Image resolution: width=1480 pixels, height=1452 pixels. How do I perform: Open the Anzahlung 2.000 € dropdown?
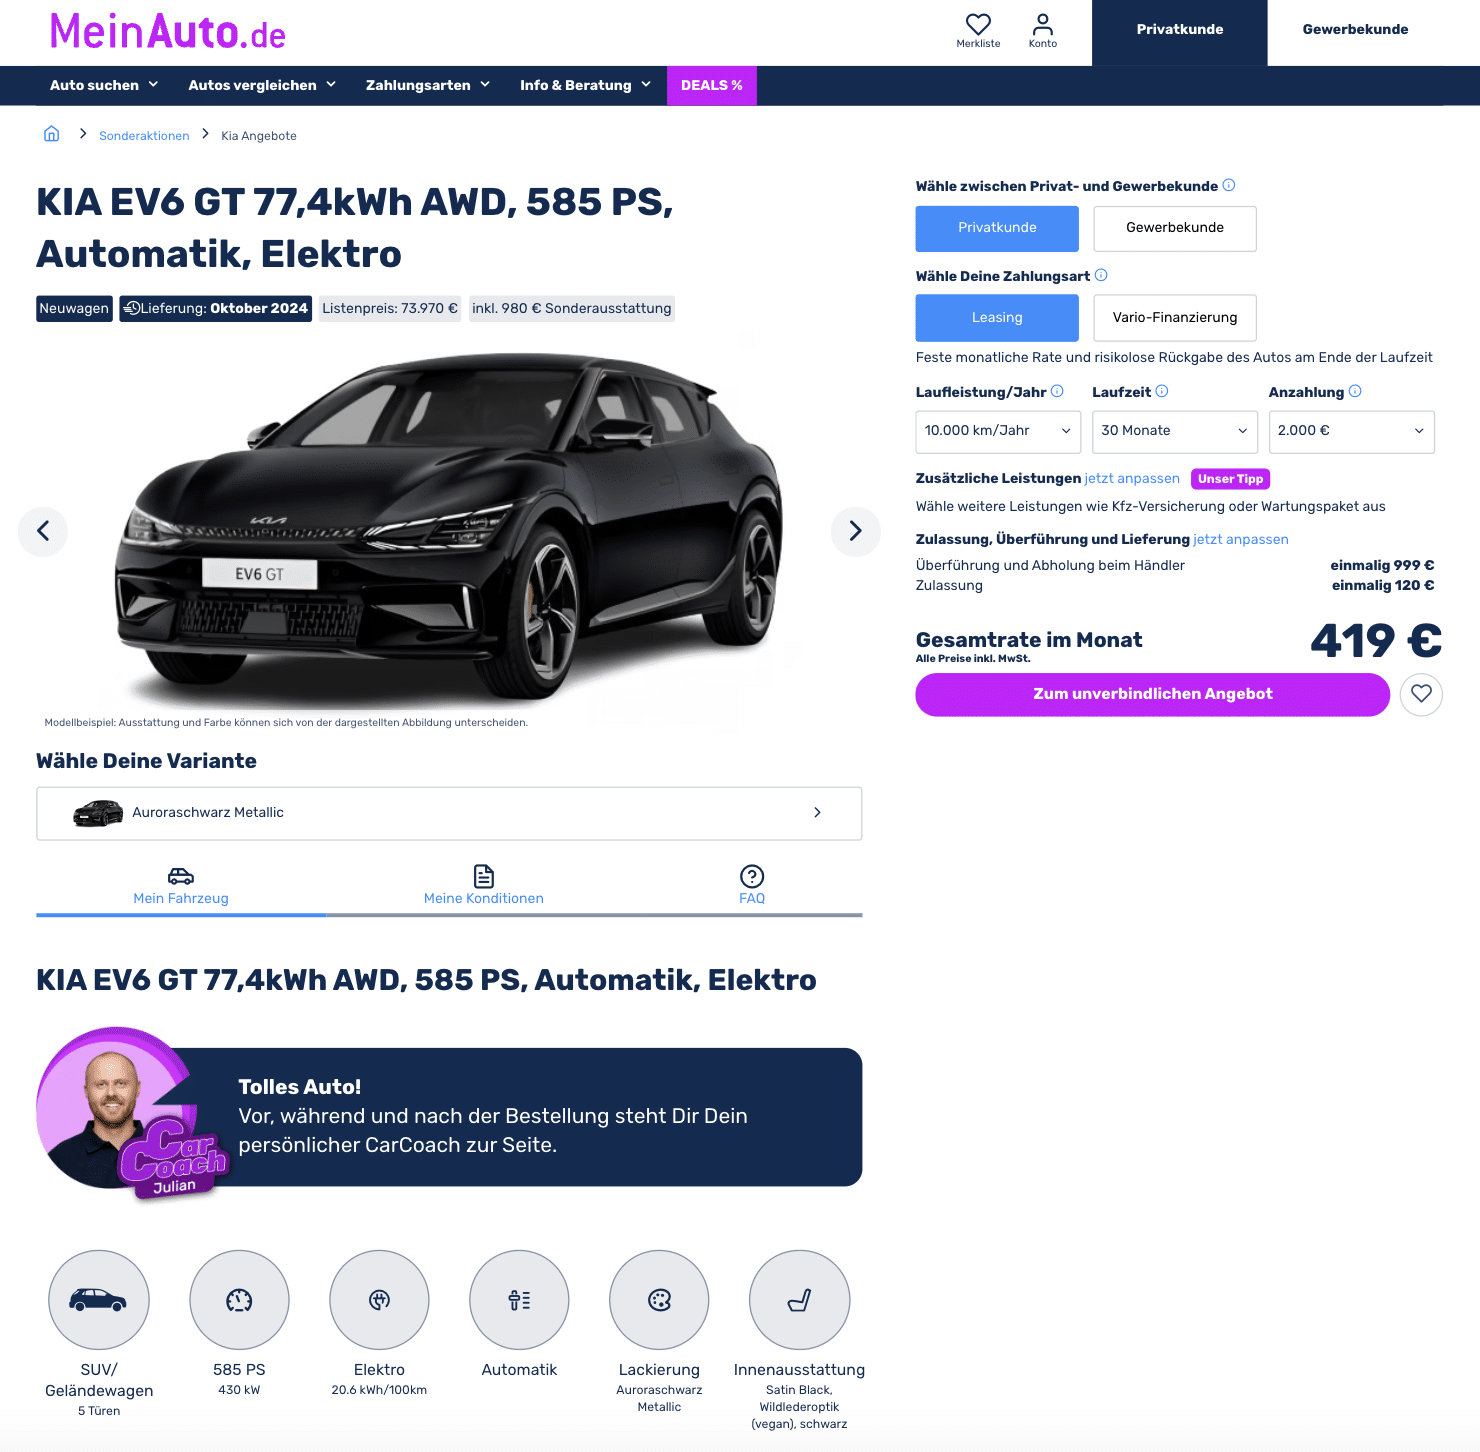[x=1351, y=431]
